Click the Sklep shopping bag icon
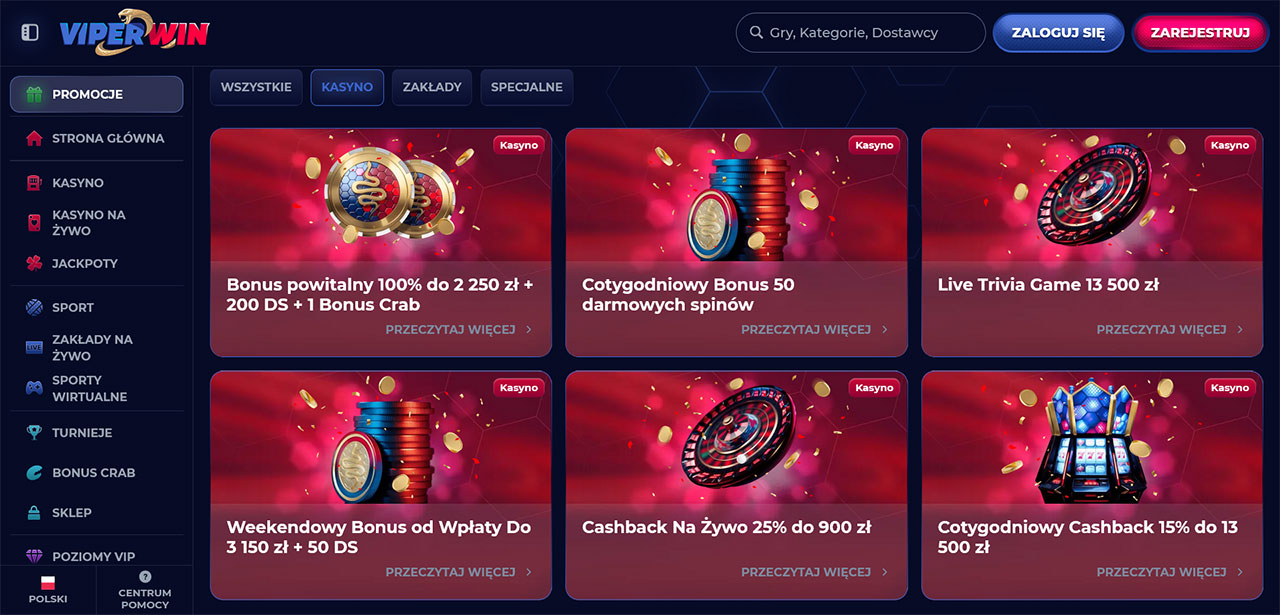The image size is (1280, 615). [x=34, y=512]
